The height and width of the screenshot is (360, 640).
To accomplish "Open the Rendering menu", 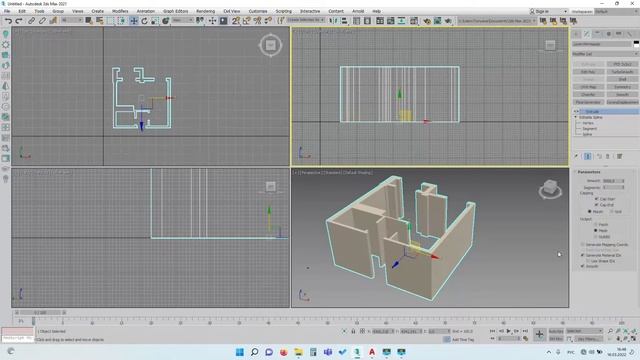I will (205, 11).
